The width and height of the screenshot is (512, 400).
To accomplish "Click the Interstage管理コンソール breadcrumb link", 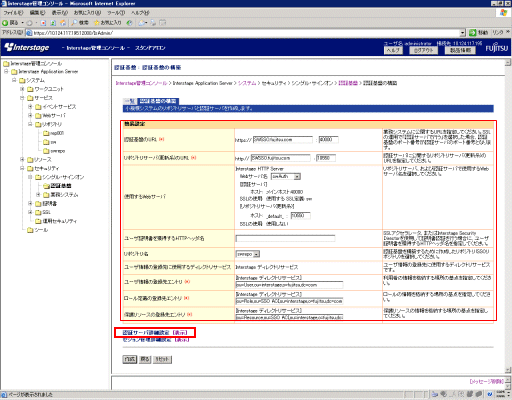I will pos(141,83).
